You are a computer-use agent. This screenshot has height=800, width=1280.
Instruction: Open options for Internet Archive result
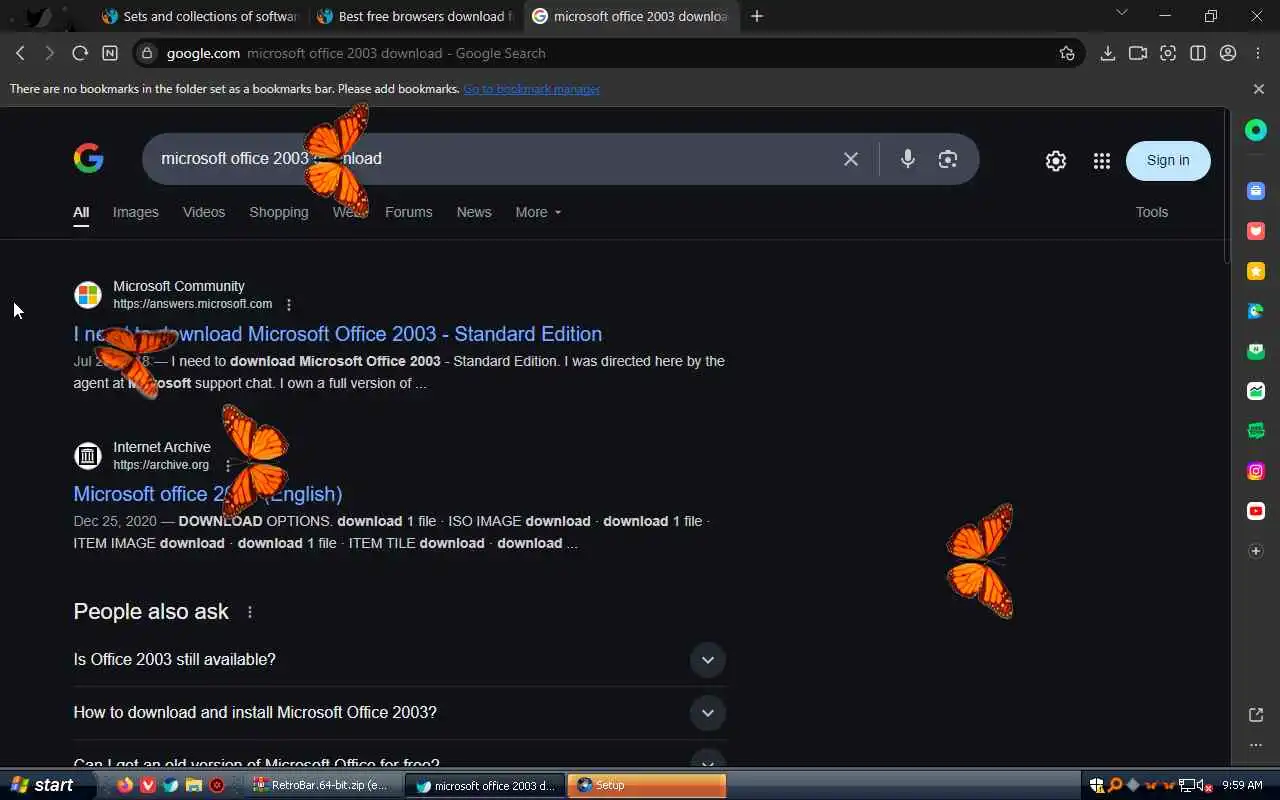pyautogui.click(x=228, y=465)
